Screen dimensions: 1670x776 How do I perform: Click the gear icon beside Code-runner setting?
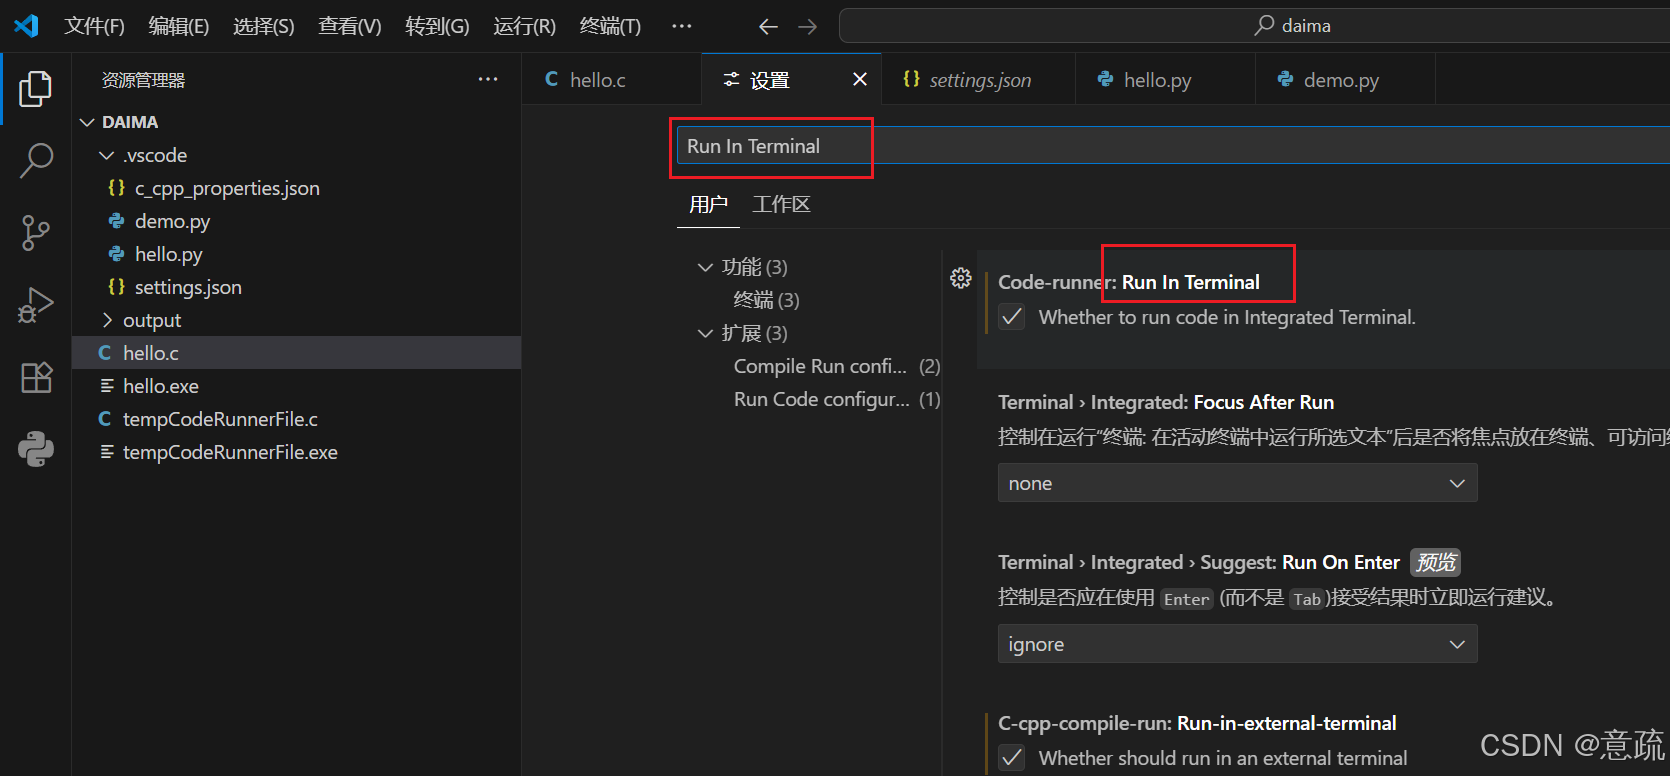tap(961, 278)
